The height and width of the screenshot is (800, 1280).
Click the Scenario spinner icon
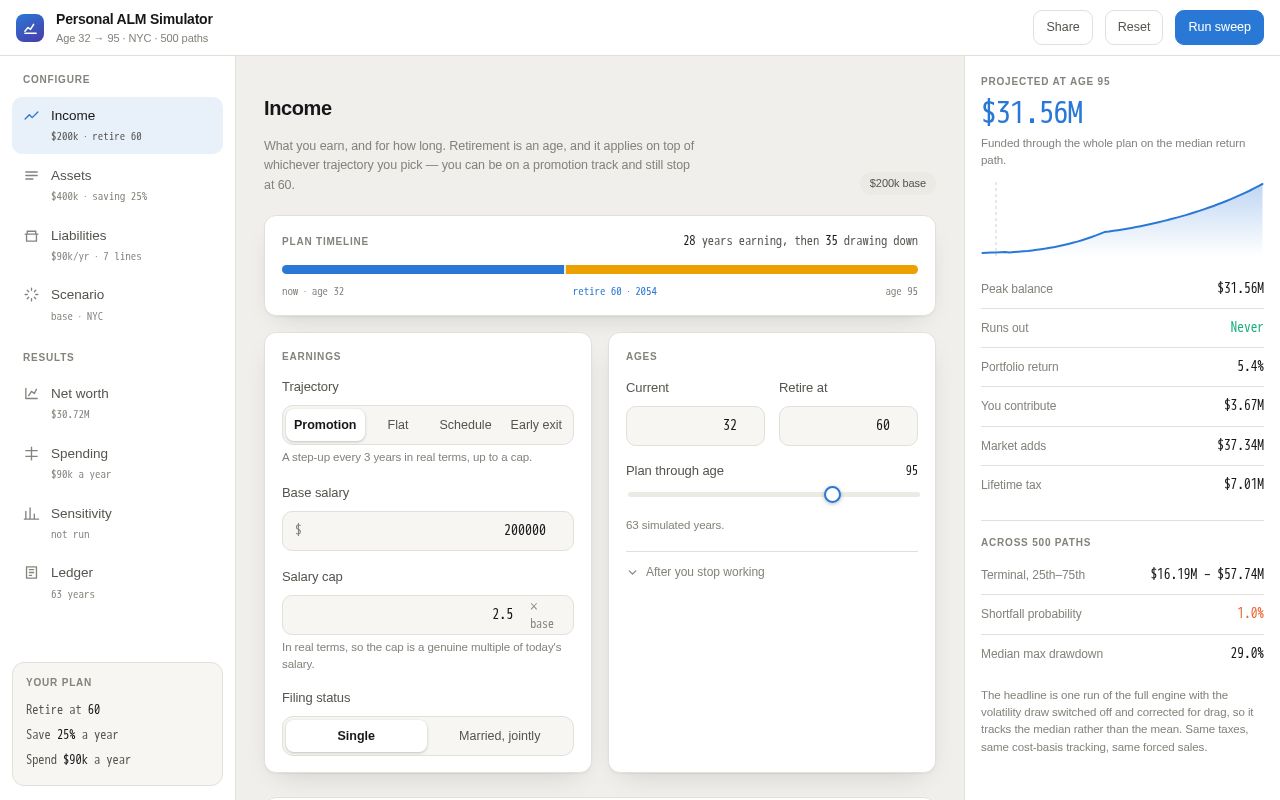[31, 294]
